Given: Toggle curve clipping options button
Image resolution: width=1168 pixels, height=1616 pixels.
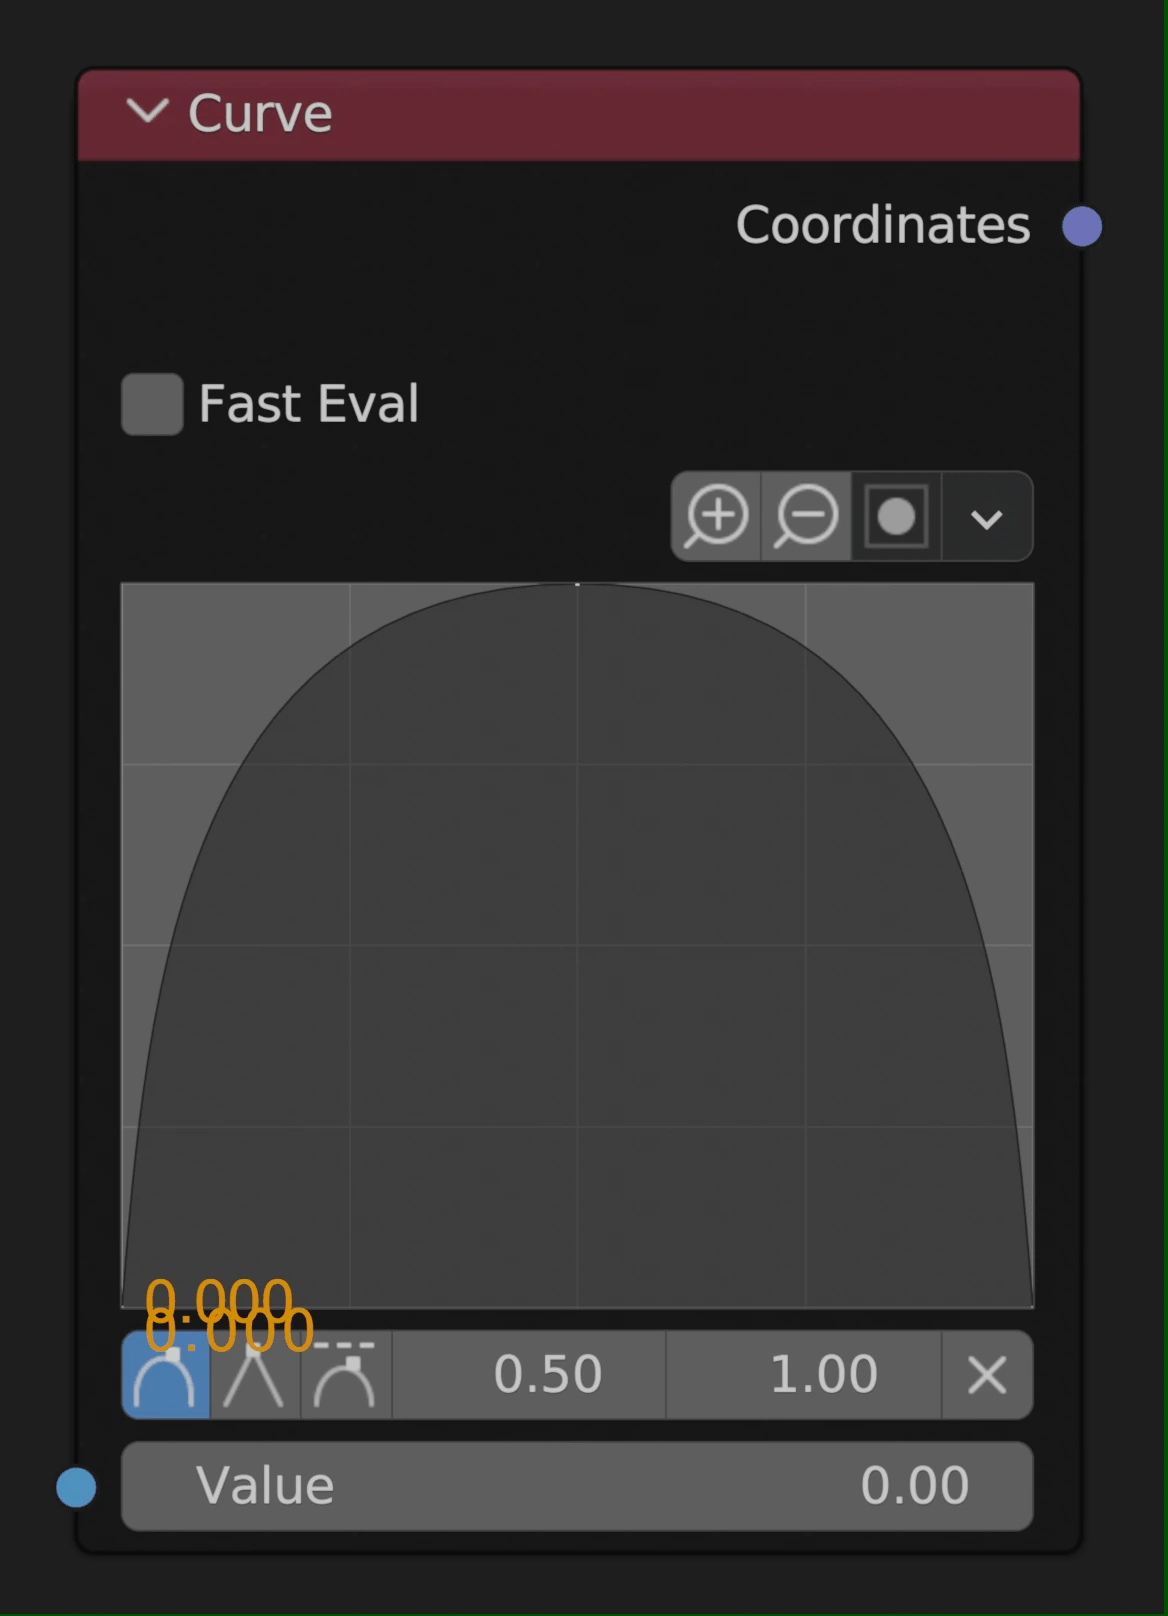Looking at the screenshot, I should 896,517.
